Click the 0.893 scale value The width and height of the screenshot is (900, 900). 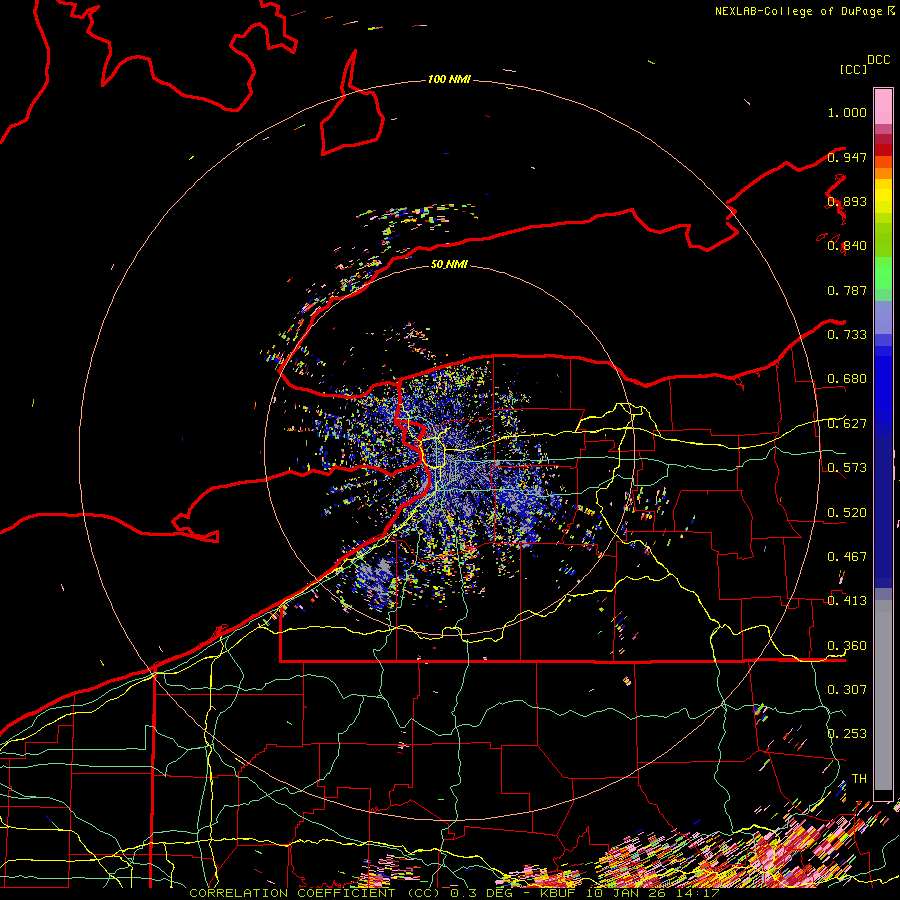[847, 201]
